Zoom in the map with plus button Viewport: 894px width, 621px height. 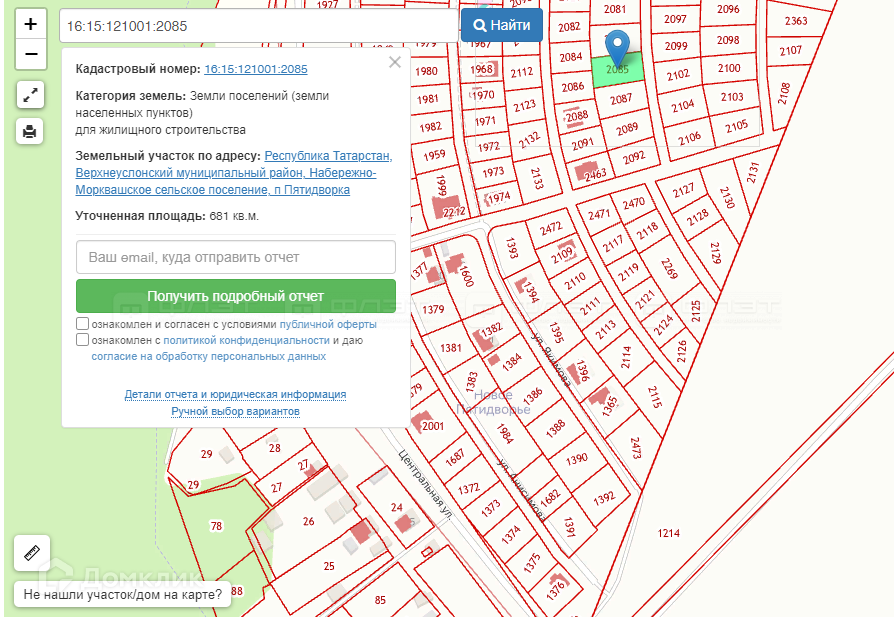click(30, 24)
